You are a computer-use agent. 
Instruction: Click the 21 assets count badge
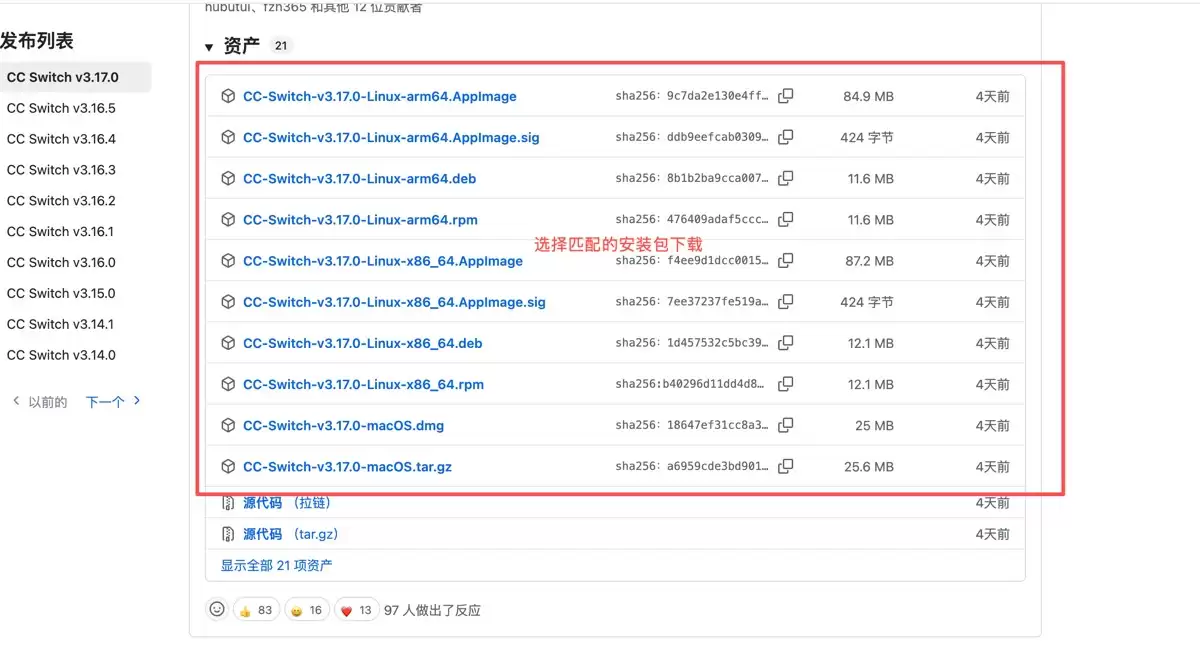281,46
